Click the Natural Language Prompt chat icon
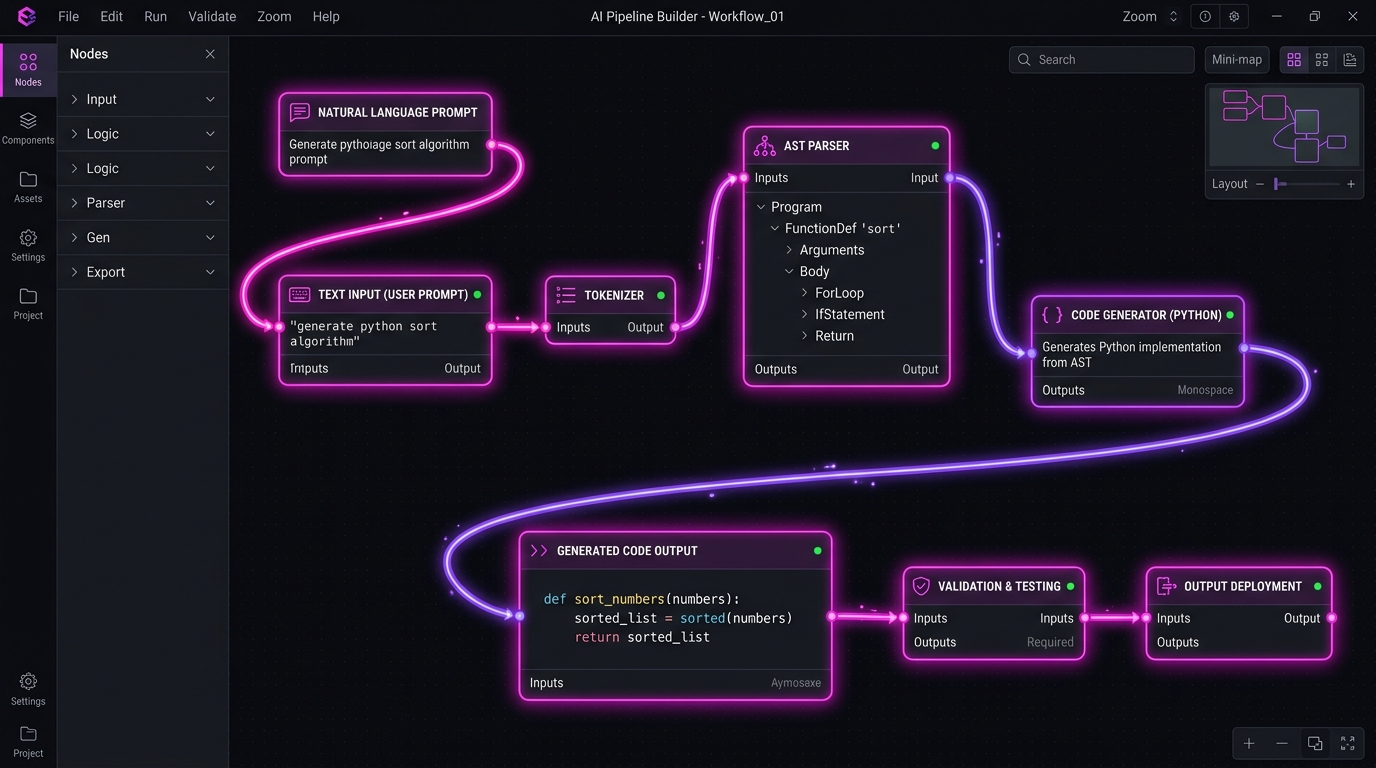 point(299,112)
